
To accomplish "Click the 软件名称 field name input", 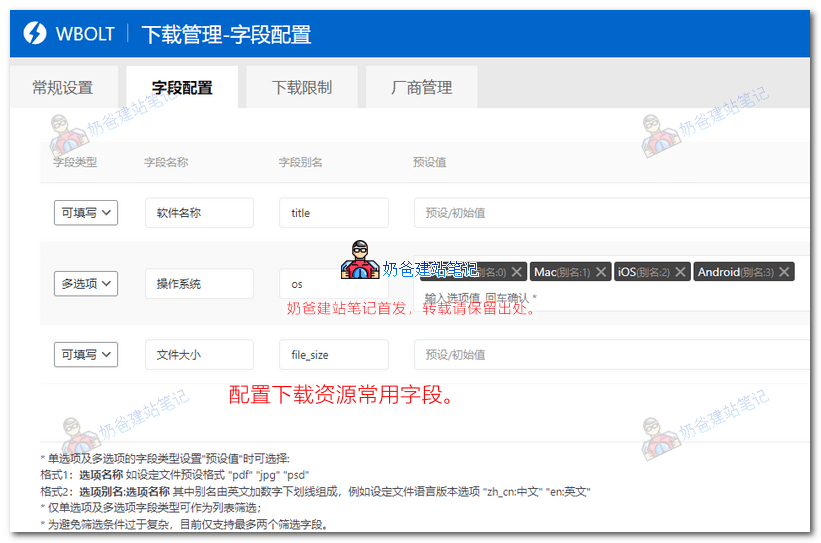I will 199,213.
